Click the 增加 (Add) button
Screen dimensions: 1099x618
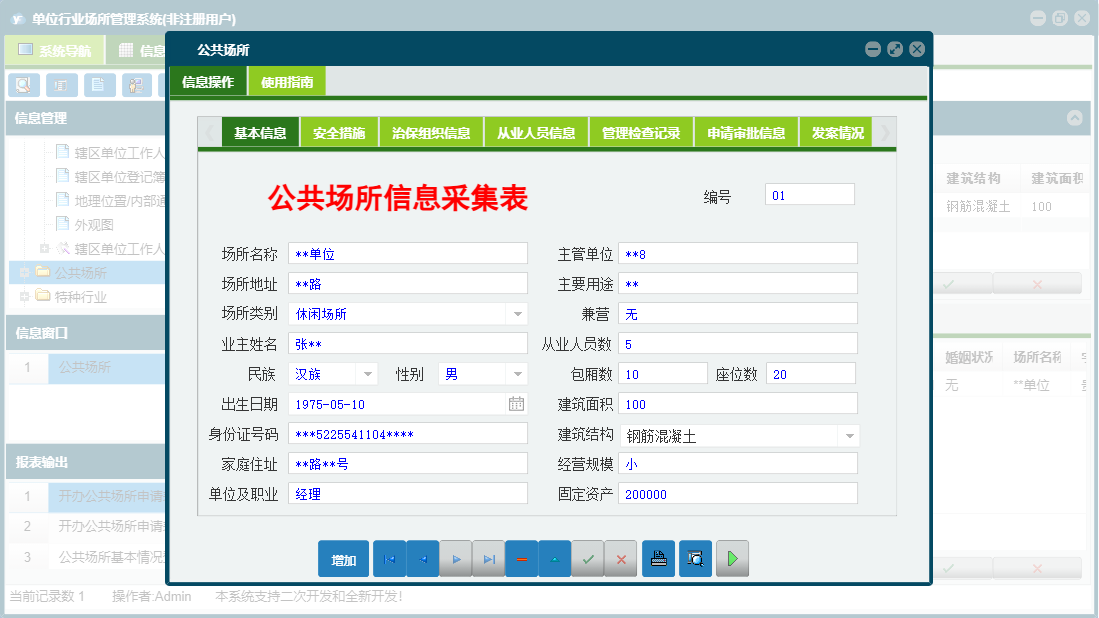343,559
